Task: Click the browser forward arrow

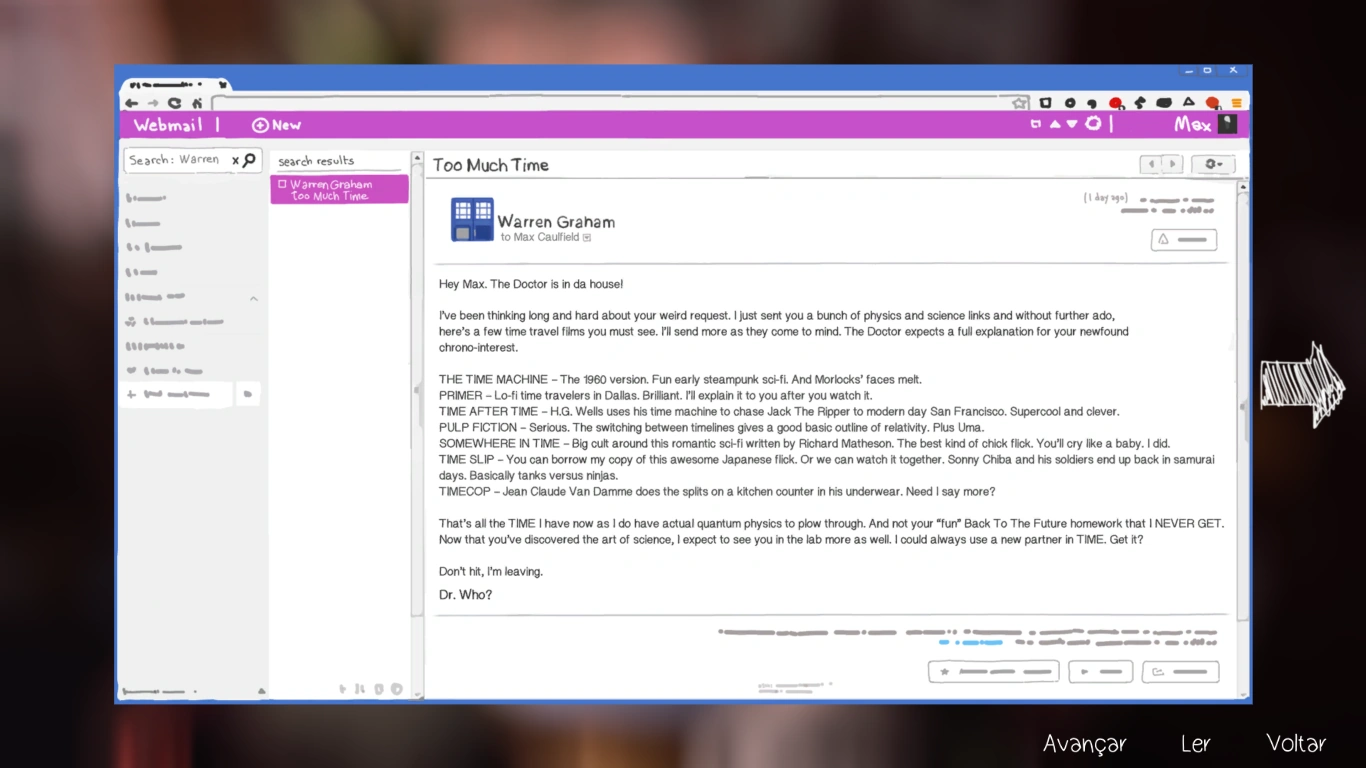Action: tap(153, 103)
